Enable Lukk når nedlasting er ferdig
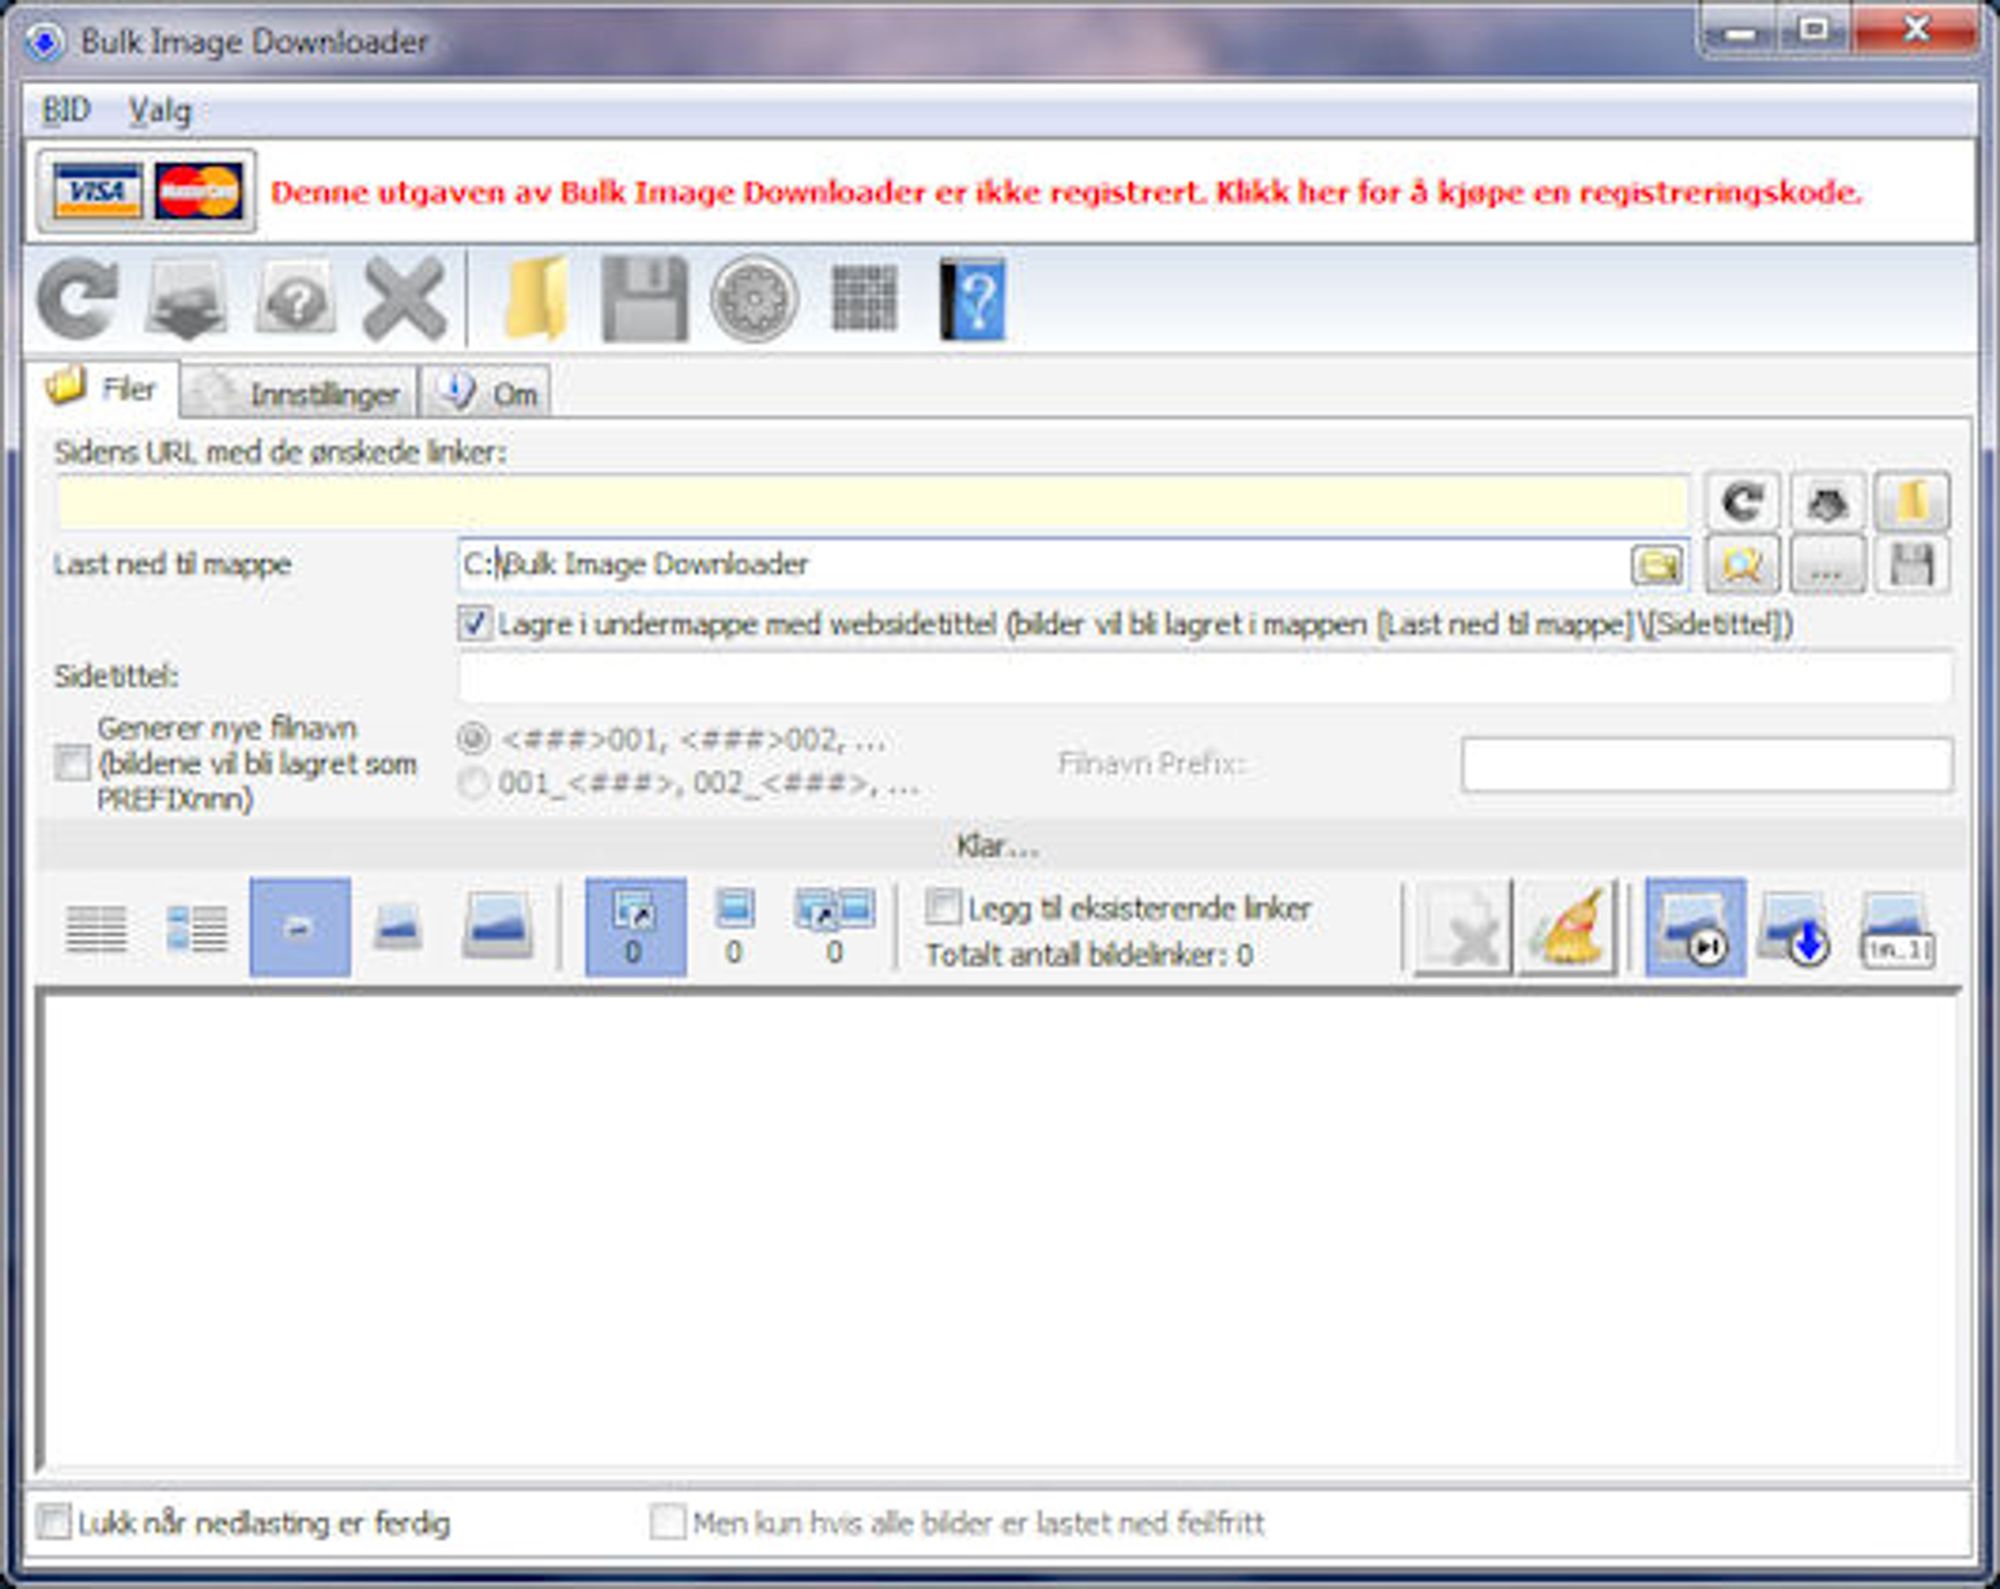The height and width of the screenshot is (1589, 2000). click(53, 1523)
